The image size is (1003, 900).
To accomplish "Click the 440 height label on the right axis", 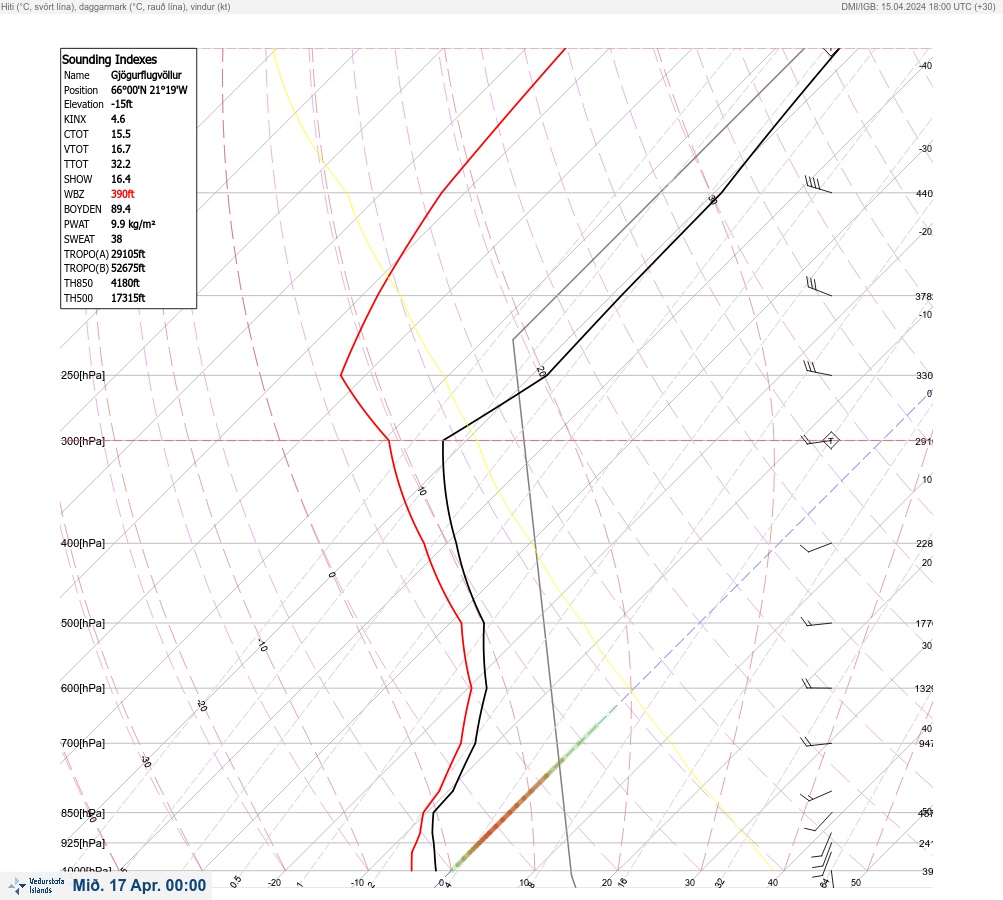I will tap(924, 193).
